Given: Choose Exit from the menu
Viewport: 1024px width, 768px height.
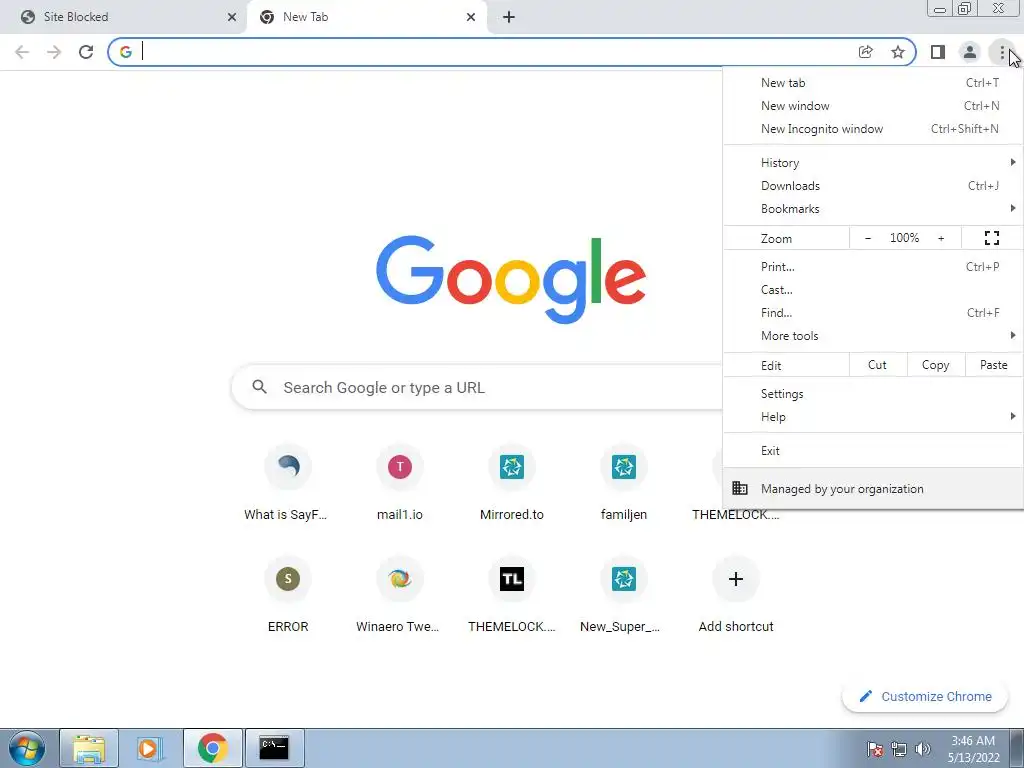Looking at the screenshot, I should (873, 451).
